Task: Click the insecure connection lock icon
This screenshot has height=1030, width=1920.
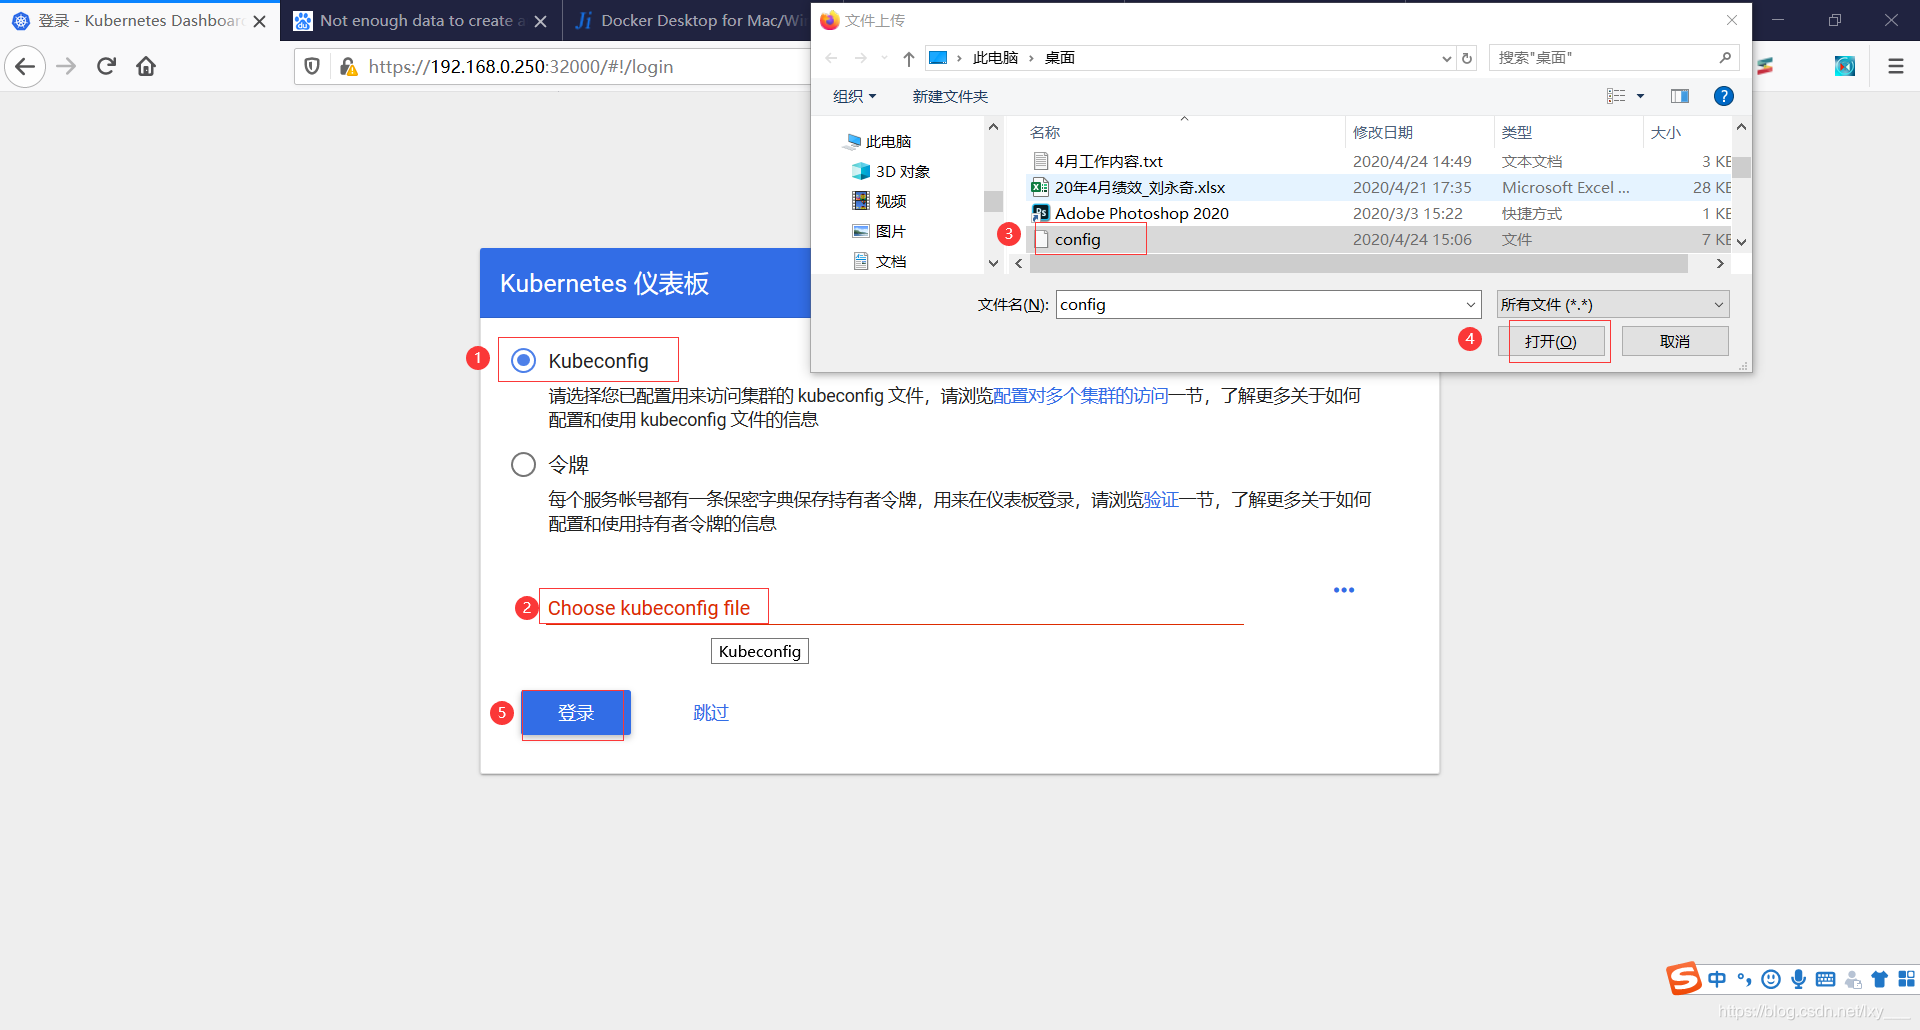Action: click(x=348, y=67)
